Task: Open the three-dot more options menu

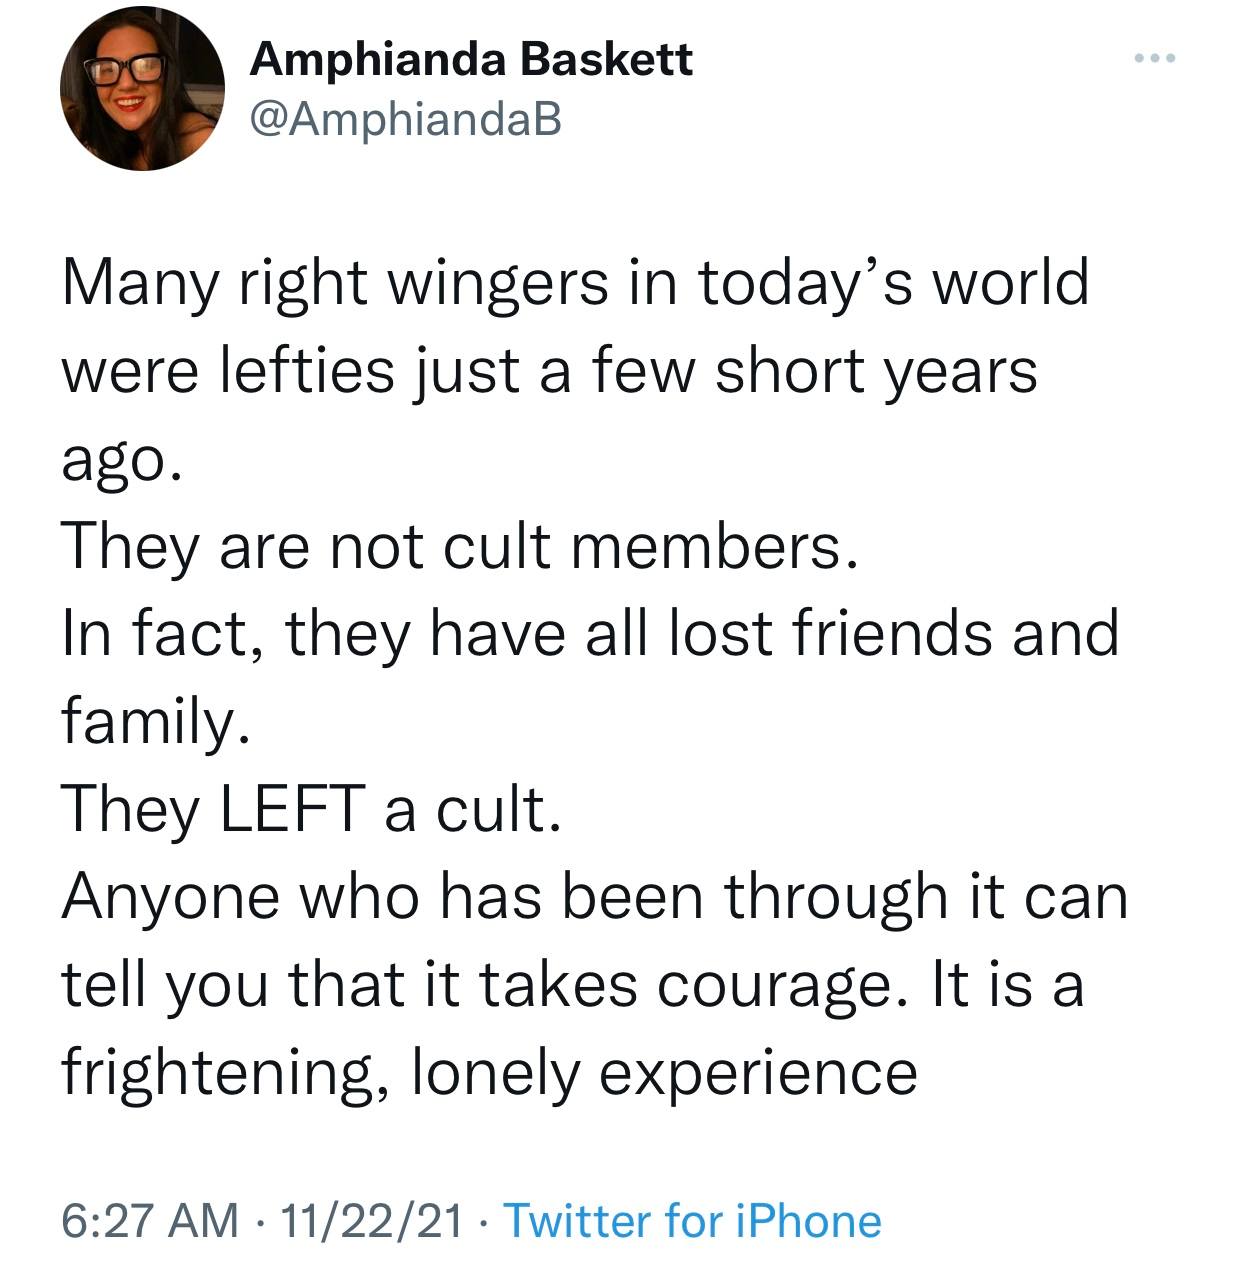Action: click(1156, 59)
